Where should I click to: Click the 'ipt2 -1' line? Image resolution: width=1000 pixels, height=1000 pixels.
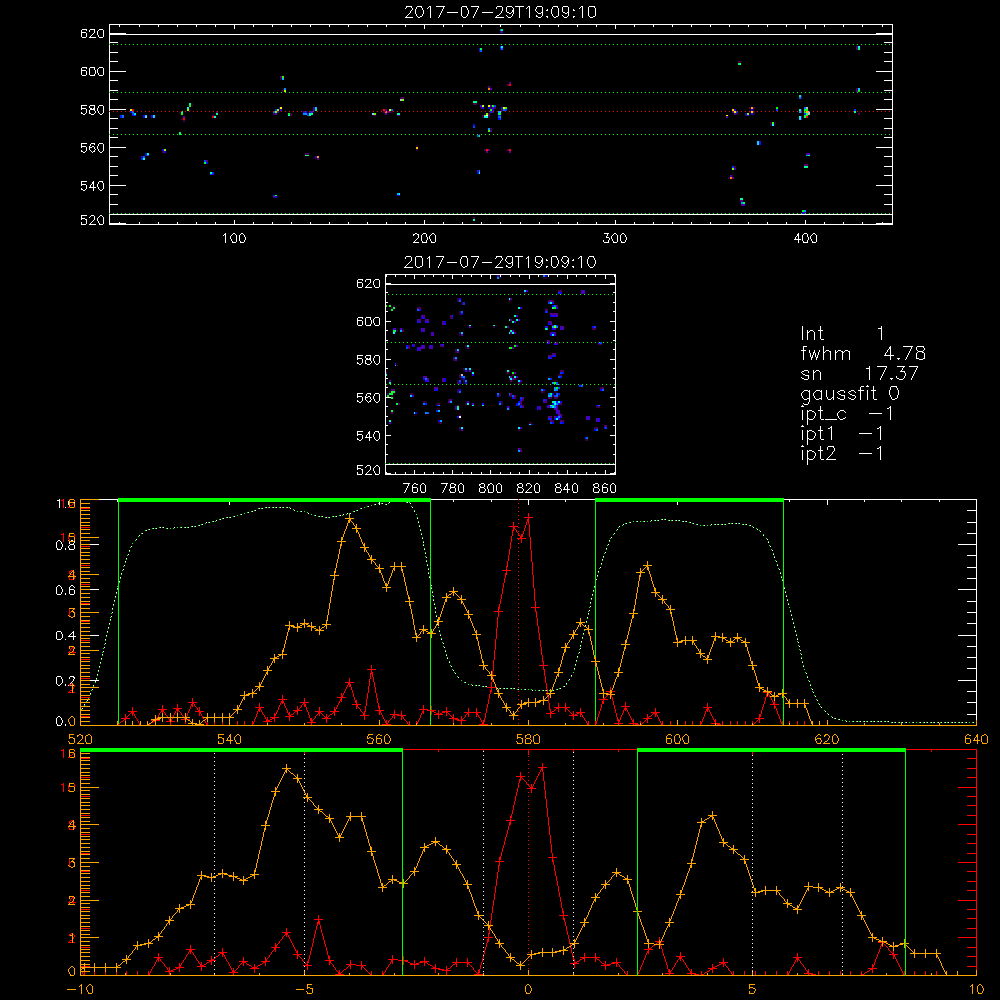(x=842, y=453)
